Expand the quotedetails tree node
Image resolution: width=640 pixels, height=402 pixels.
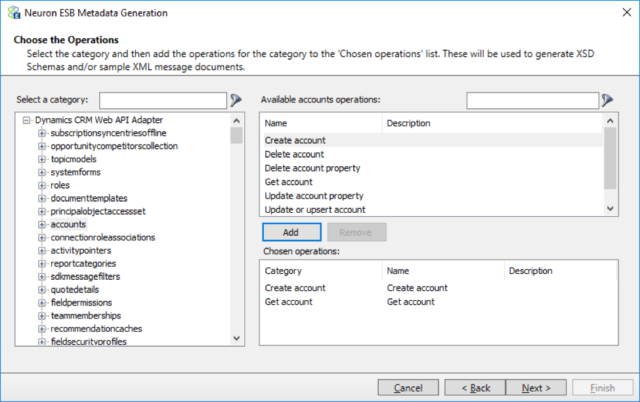tap(42, 290)
